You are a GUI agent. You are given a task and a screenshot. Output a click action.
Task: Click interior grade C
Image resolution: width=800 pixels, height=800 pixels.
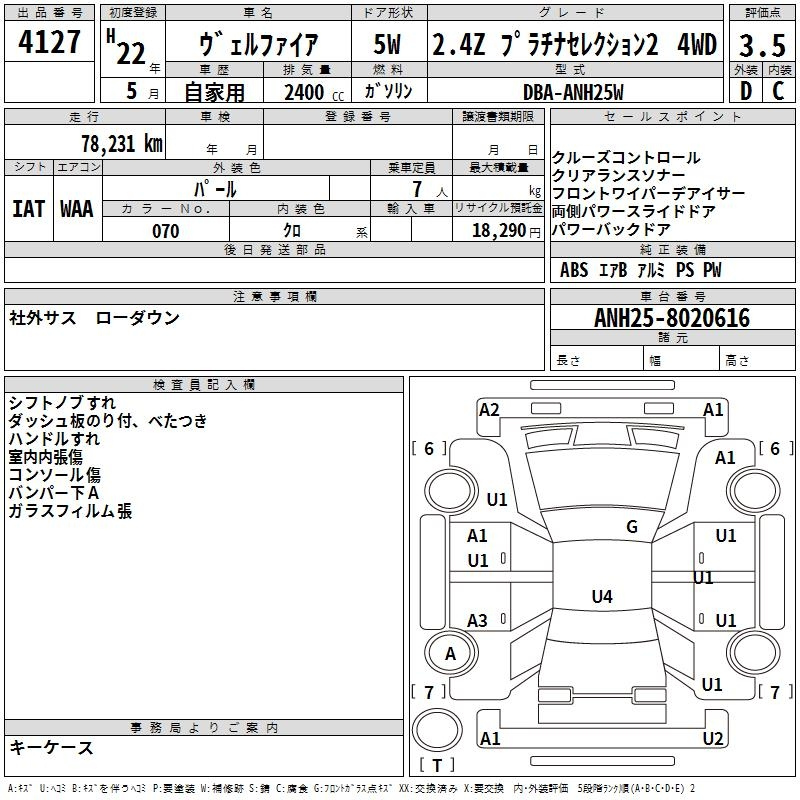pos(778,91)
